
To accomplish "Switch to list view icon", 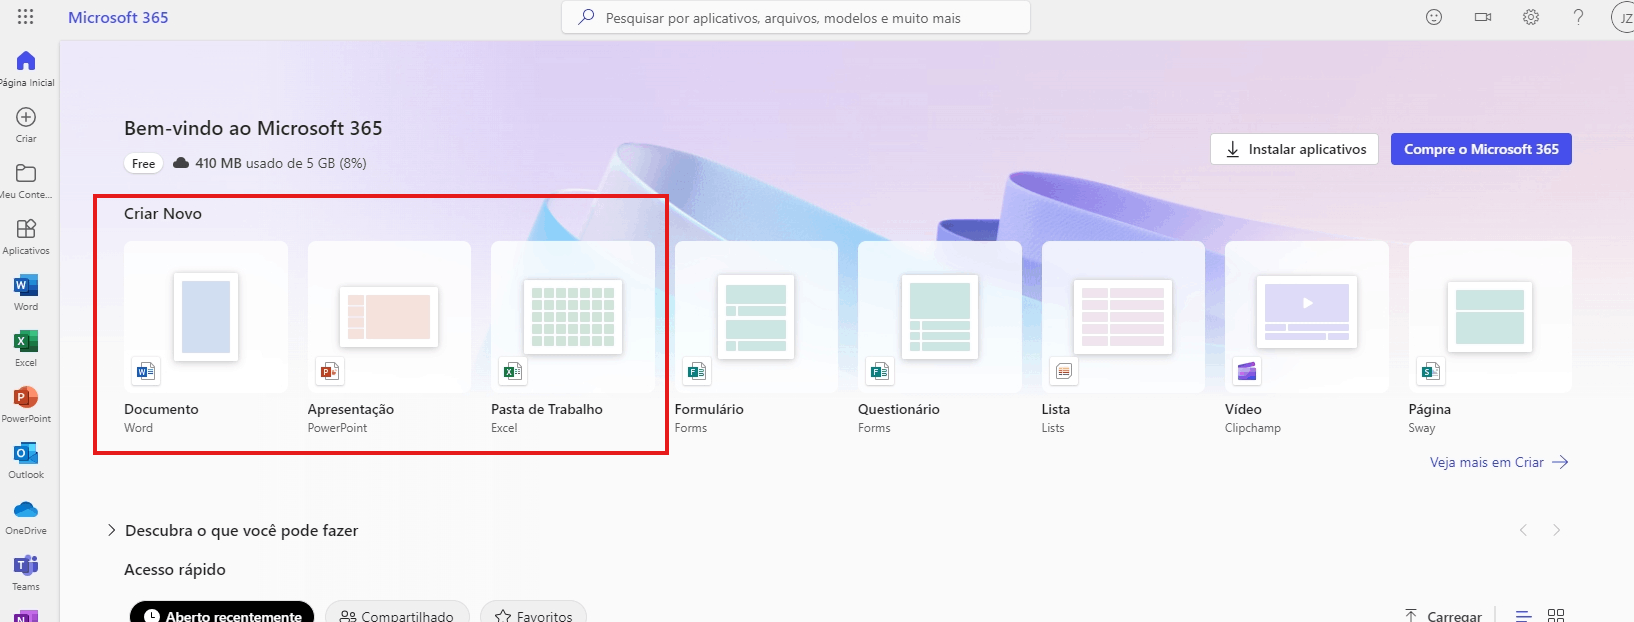I will [x=1523, y=615].
